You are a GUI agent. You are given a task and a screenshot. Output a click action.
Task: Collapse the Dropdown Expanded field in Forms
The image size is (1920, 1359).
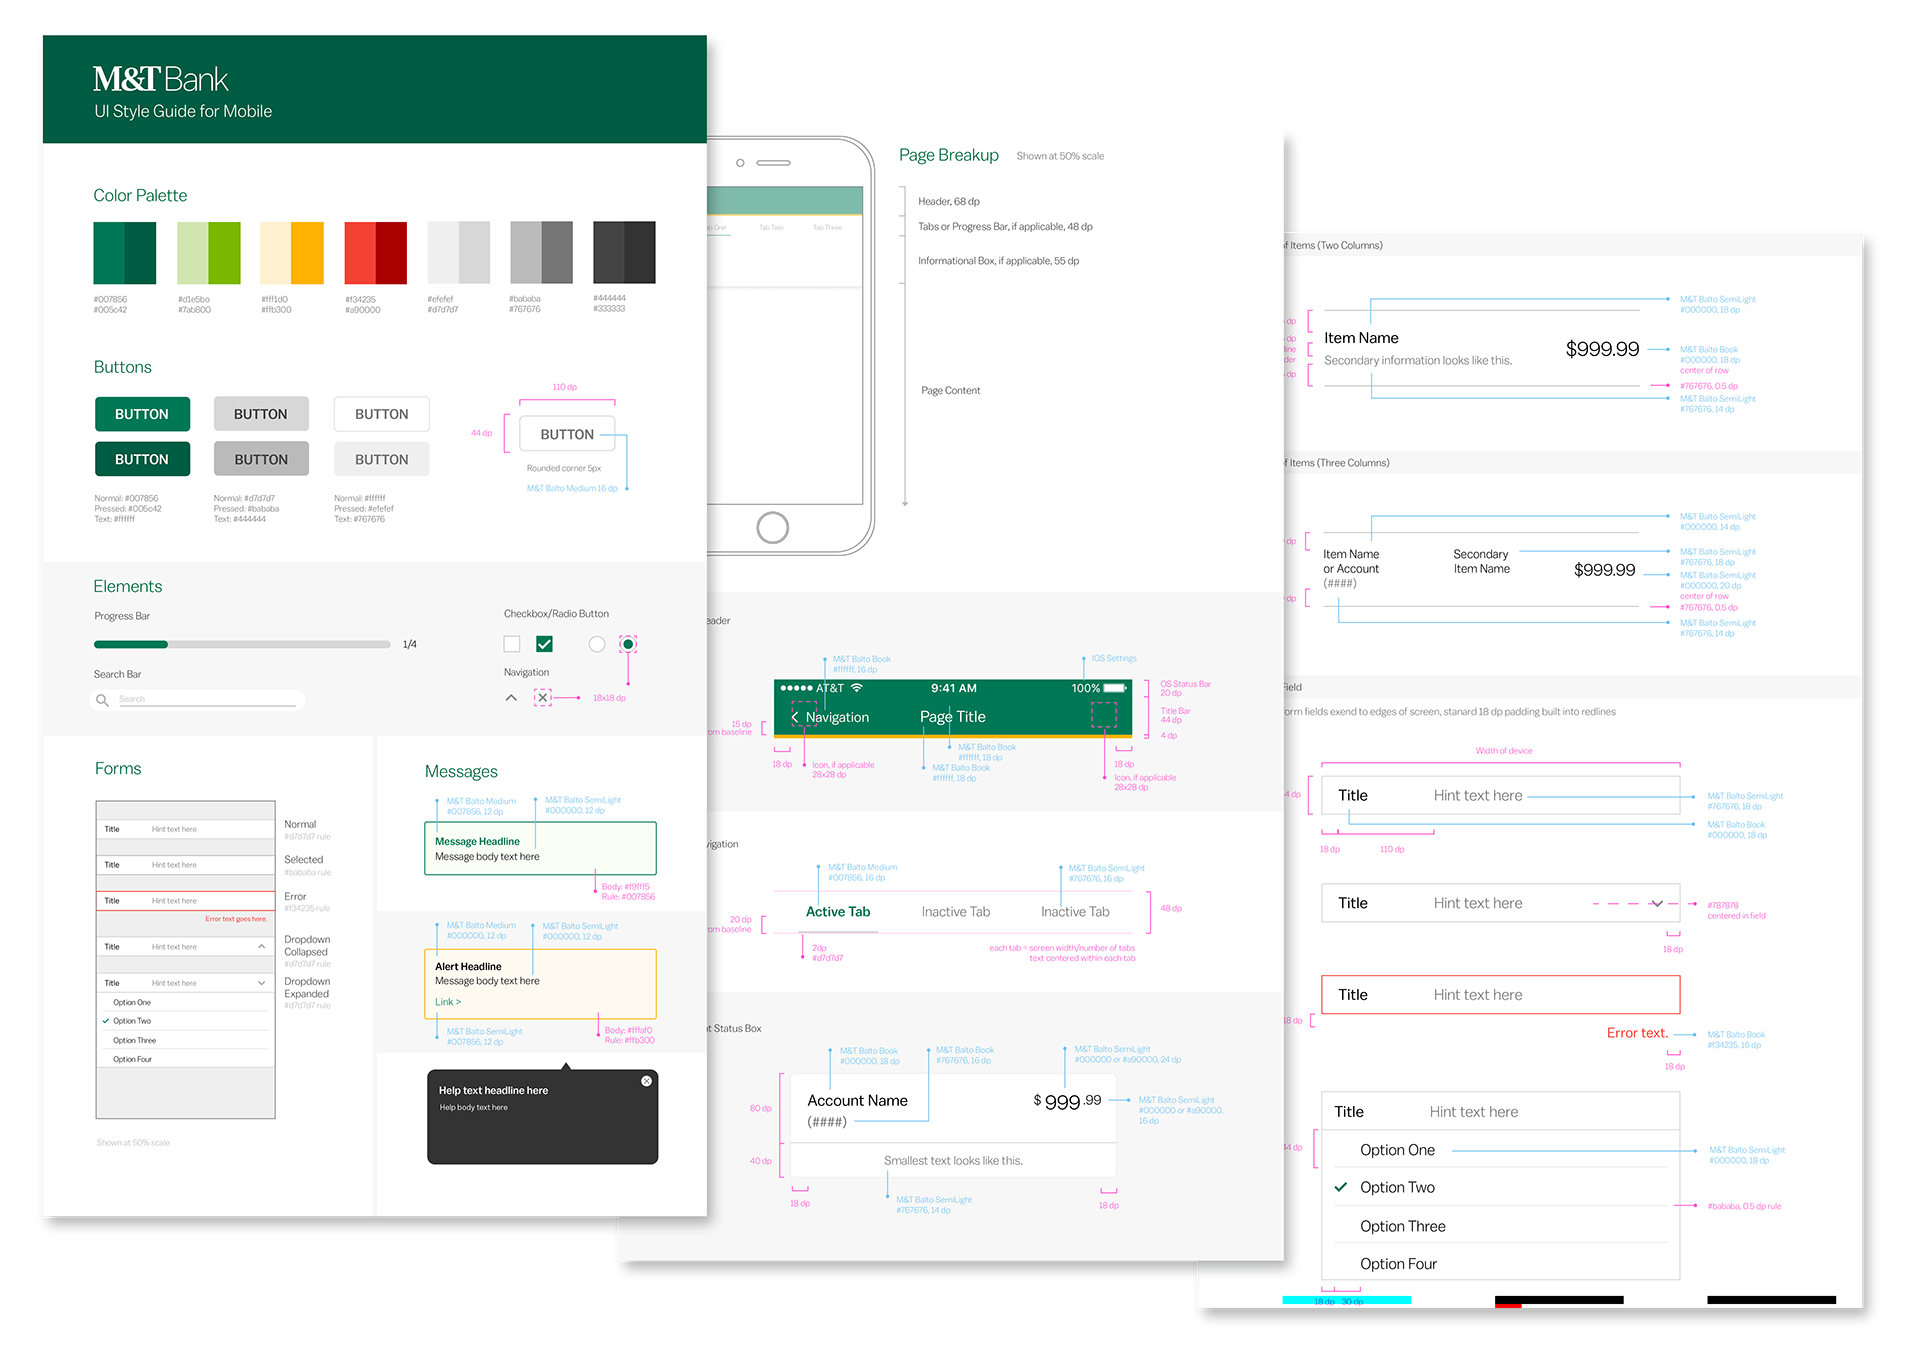[185, 983]
